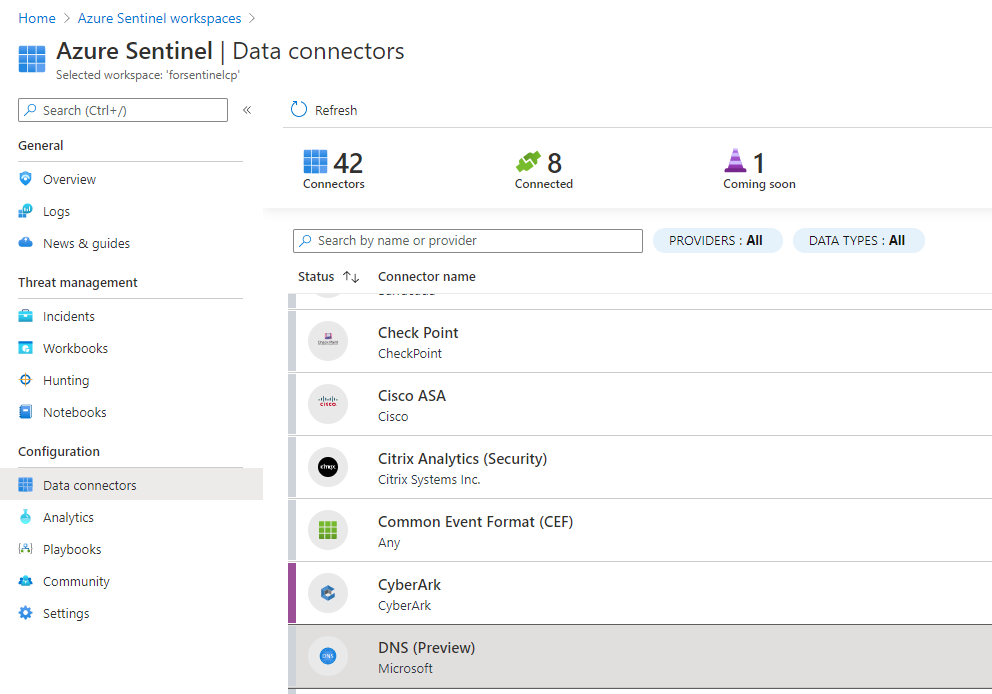Screen dimensions: 992x694
Task: Click the purple Coming soon cone icon
Action: pos(735,161)
